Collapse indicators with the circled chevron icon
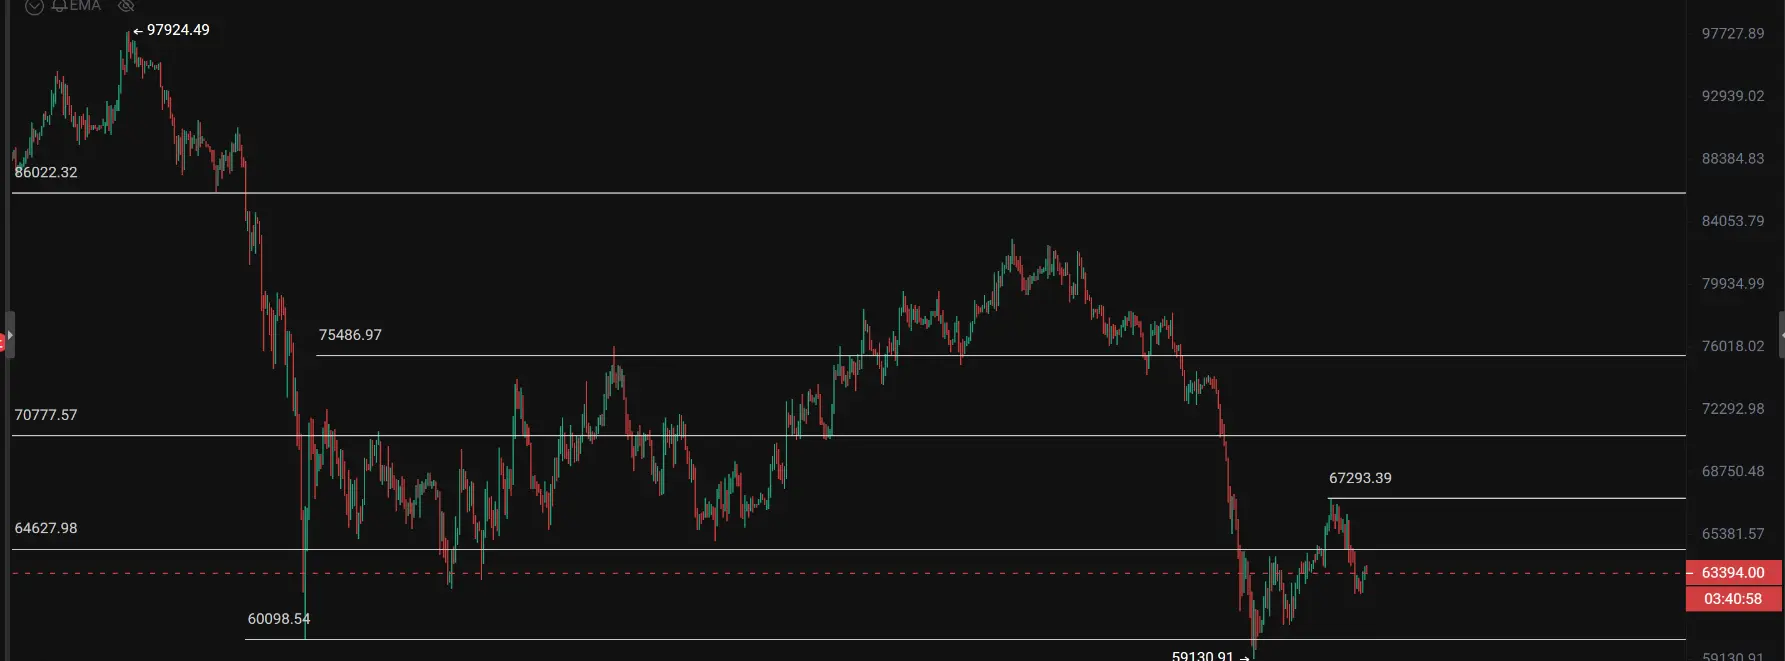The height and width of the screenshot is (661, 1785). point(34,6)
